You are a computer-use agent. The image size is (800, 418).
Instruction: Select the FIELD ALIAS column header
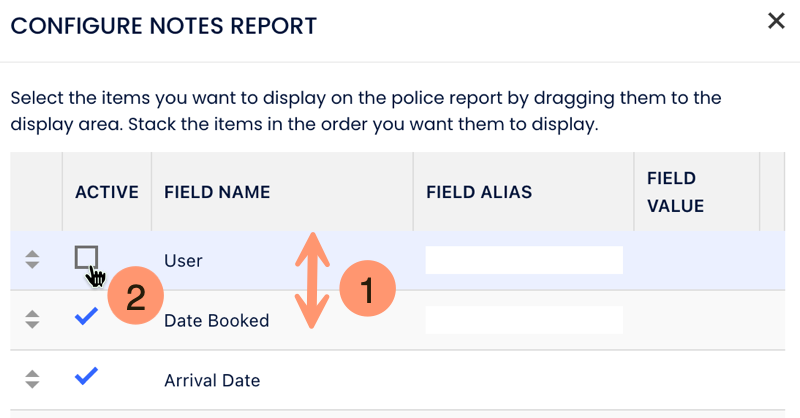pyautogui.click(x=478, y=192)
